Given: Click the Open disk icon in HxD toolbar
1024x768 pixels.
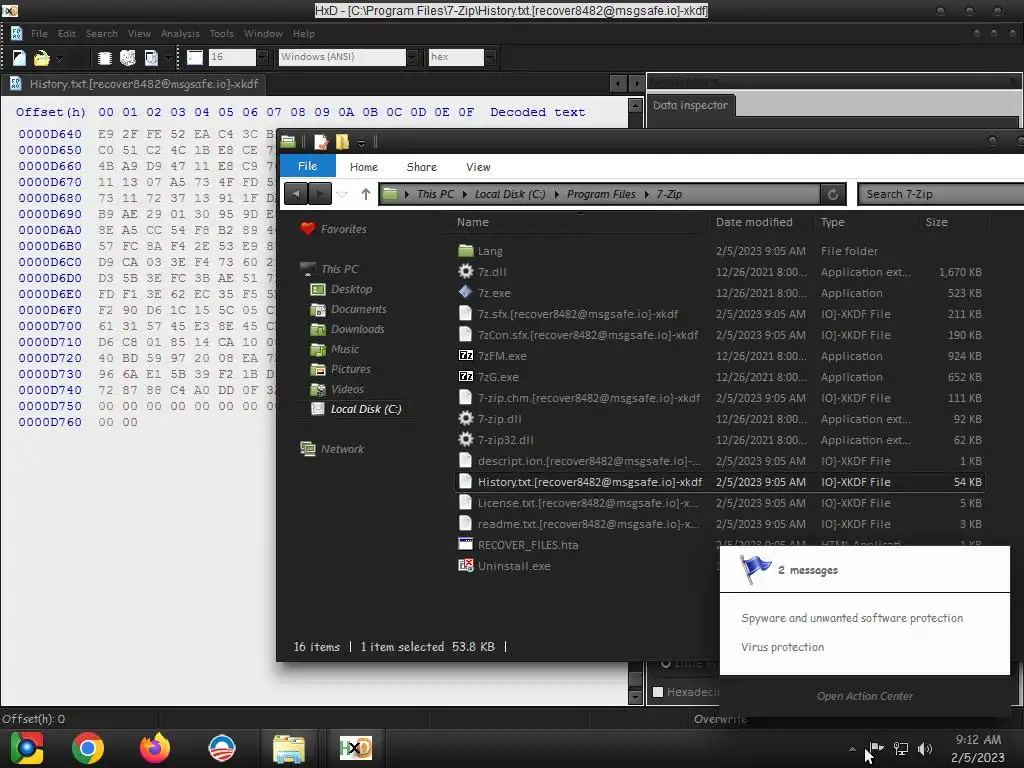Looking at the screenshot, I should point(128,58).
